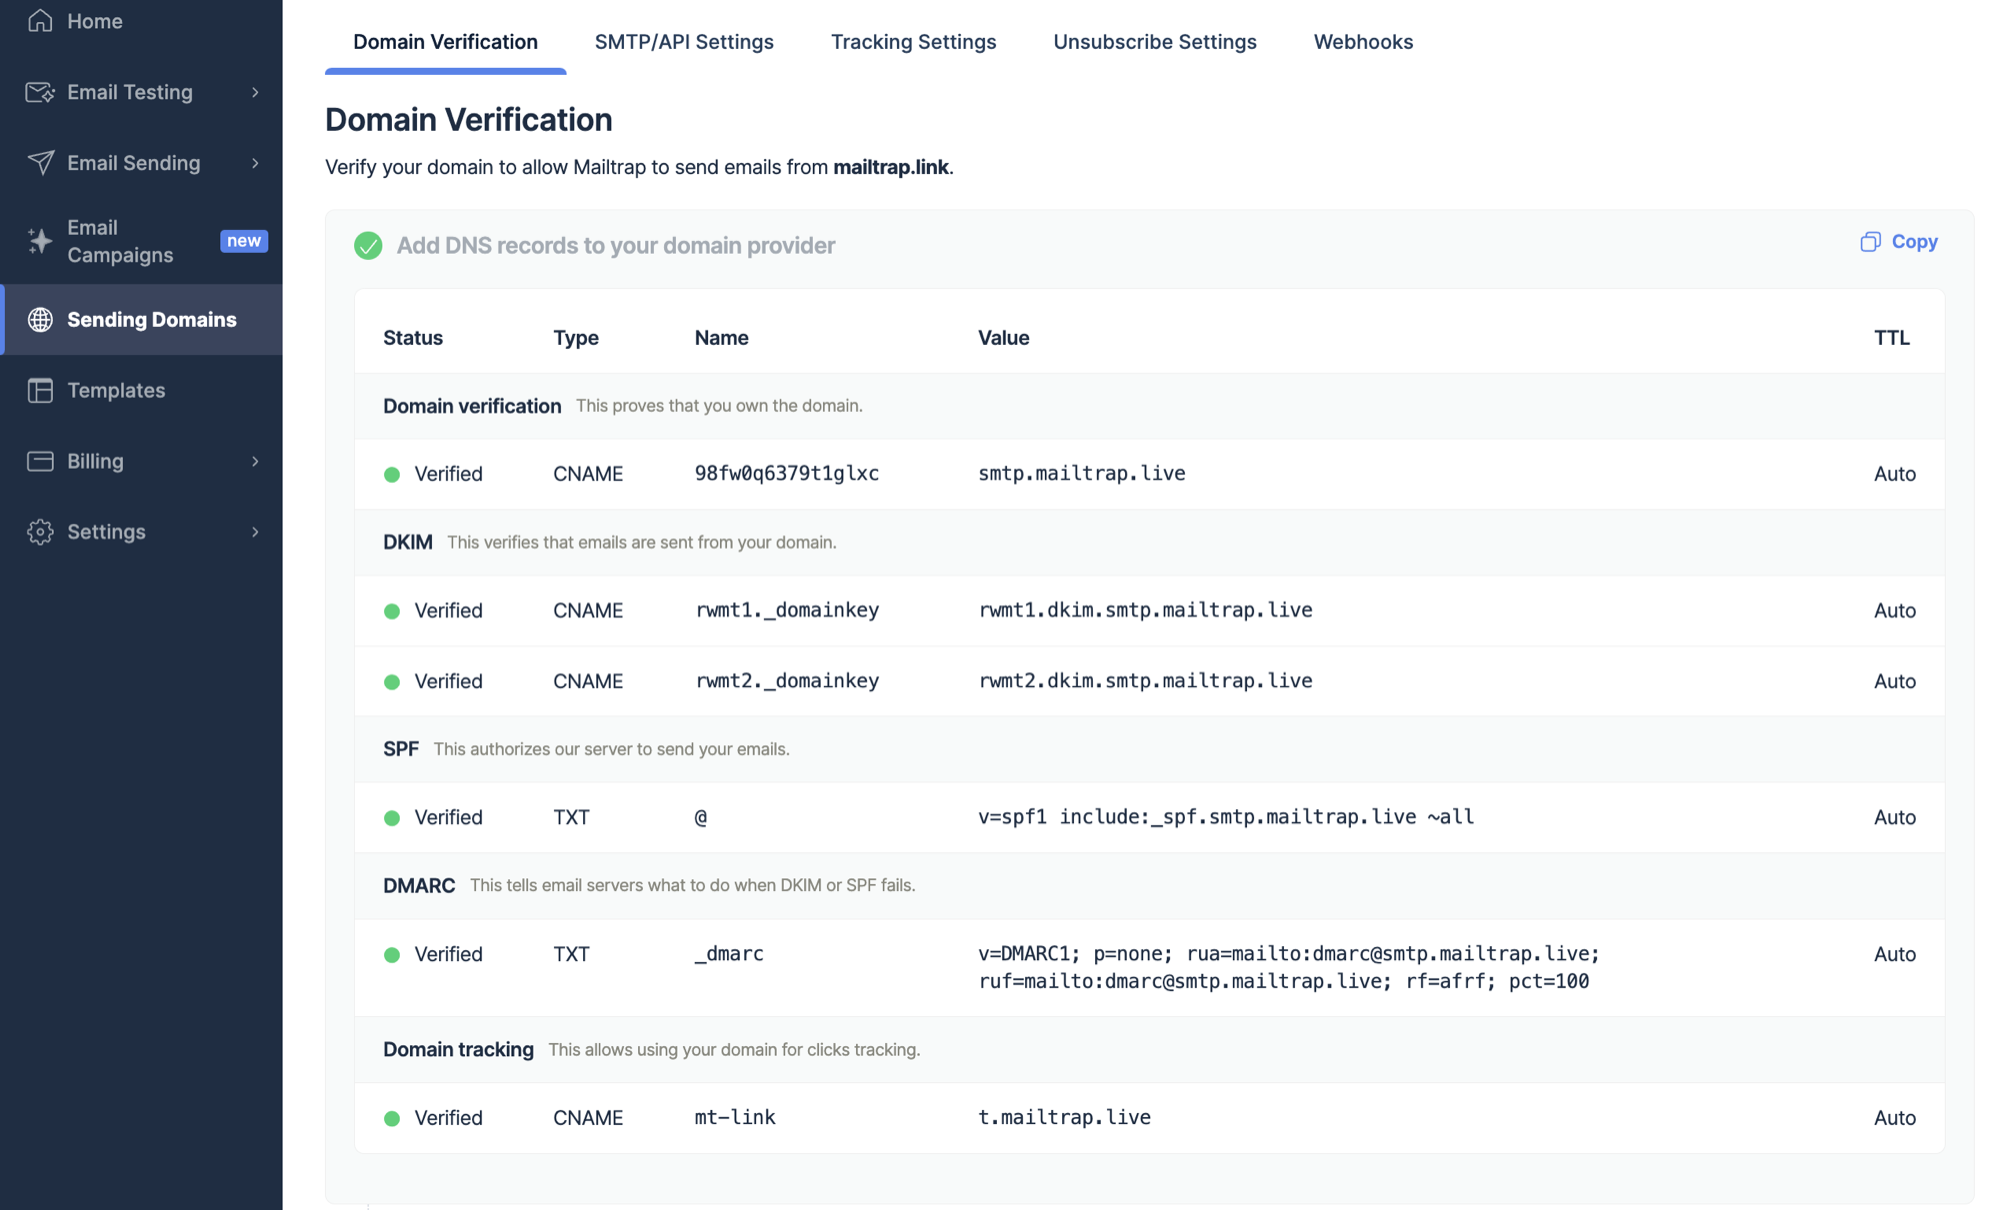2000x1210 pixels.
Task: Click the new badge on Email Campaigns
Action: point(243,241)
